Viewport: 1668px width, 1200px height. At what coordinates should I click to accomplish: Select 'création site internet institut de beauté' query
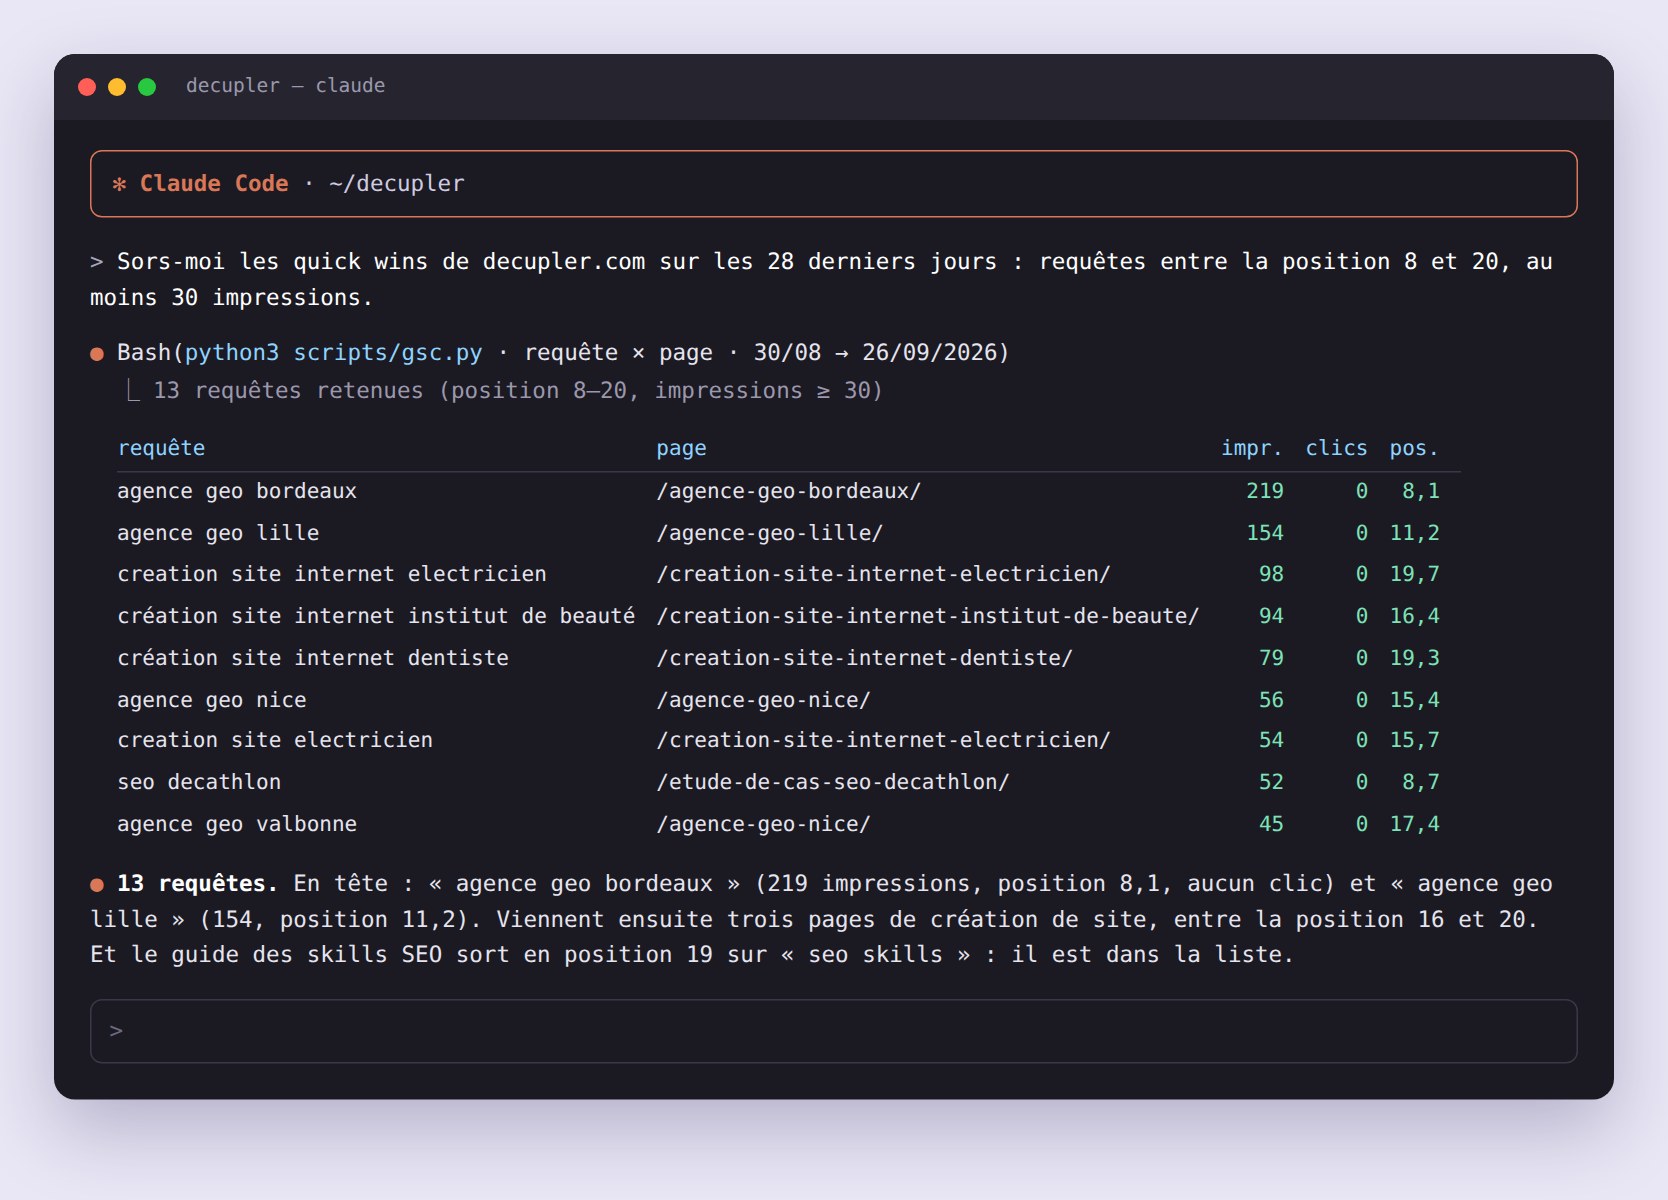pyautogui.click(x=376, y=616)
